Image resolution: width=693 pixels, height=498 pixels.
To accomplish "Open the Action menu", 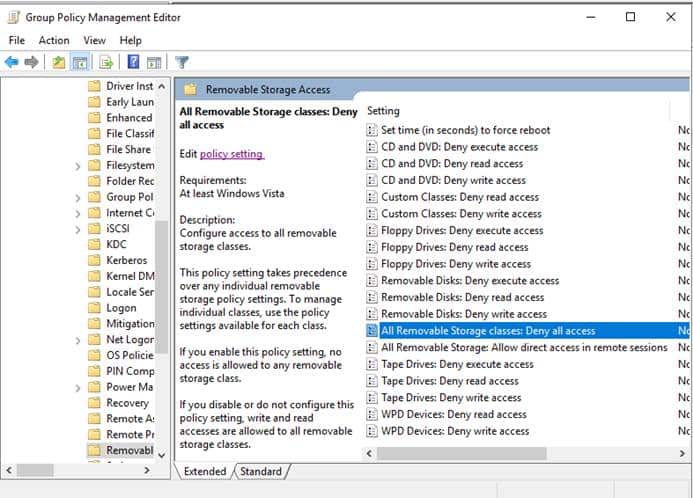I will click(x=54, y=40).
